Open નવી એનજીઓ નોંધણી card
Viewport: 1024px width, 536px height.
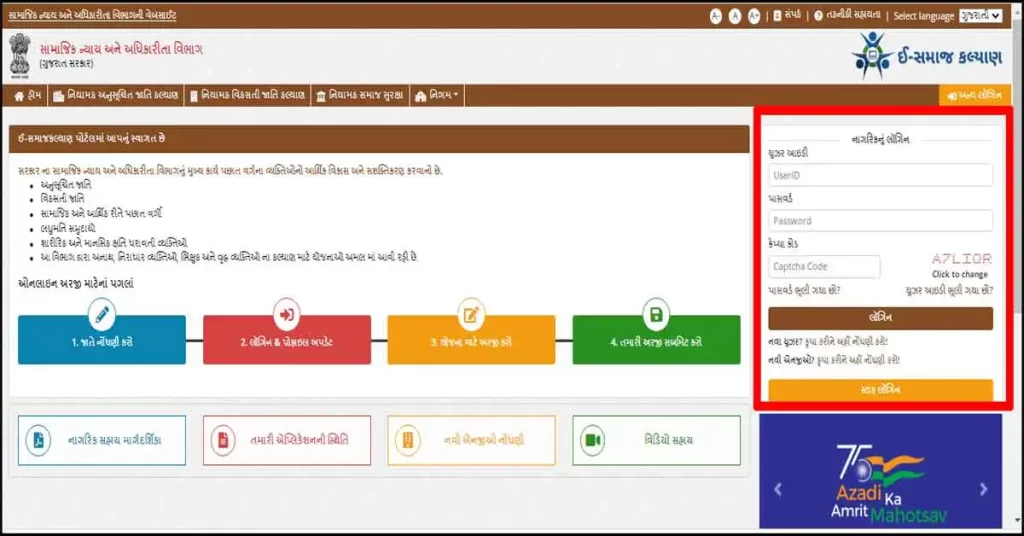point(471,441)
